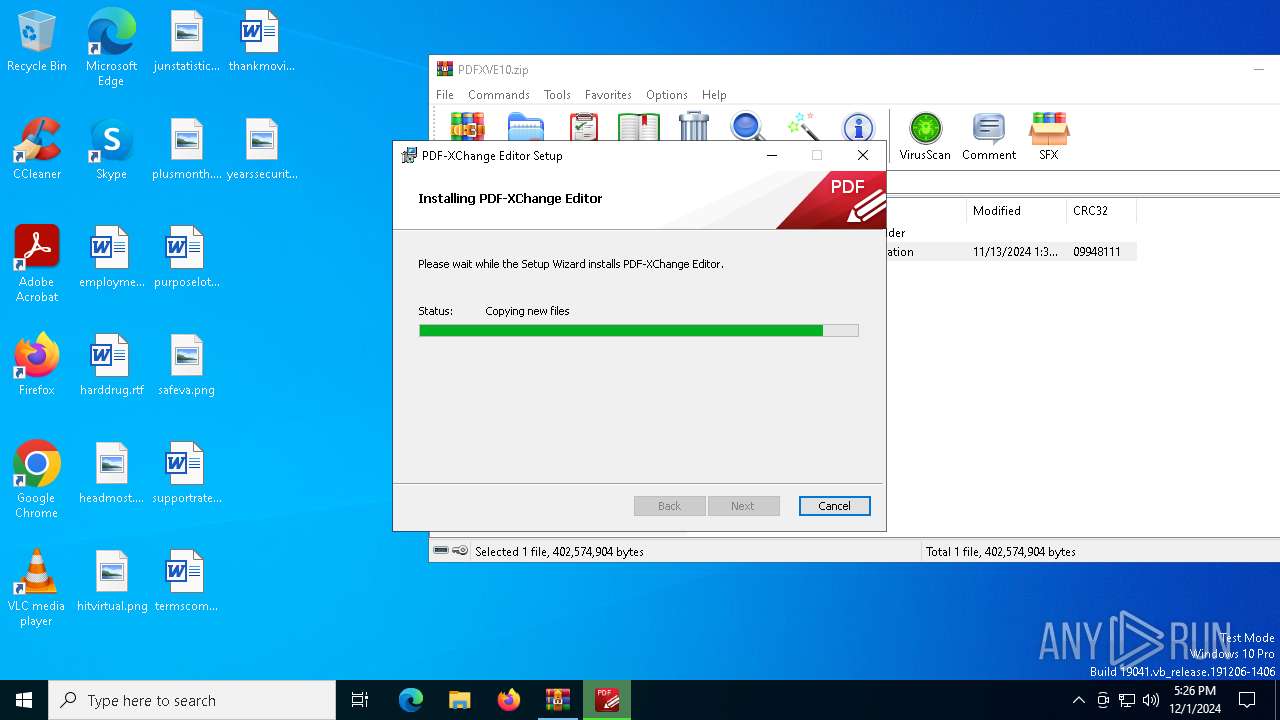Click Windows Start button

24,700
